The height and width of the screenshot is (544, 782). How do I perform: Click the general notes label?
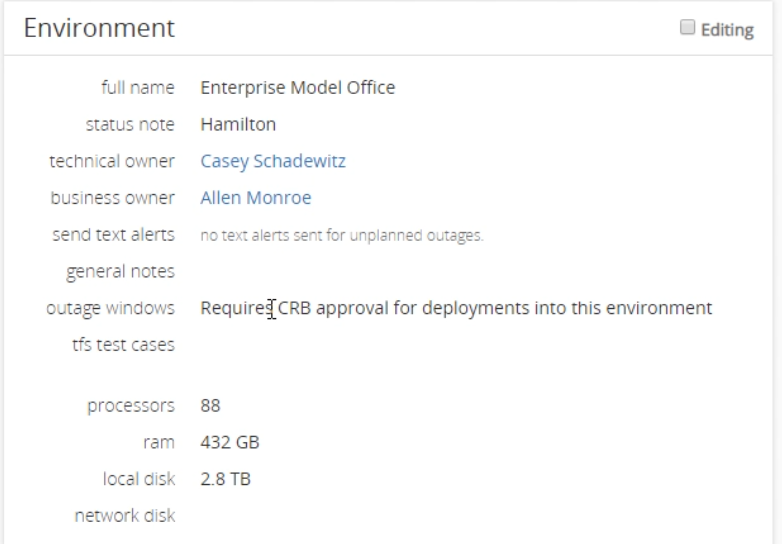121,272
